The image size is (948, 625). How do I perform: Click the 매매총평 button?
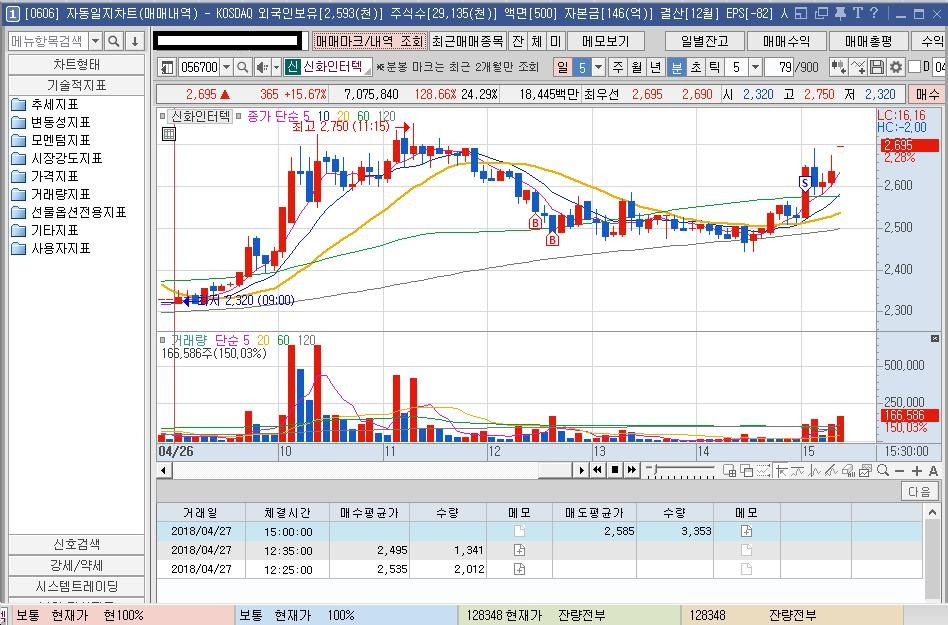pyautogui.click(x=868, y=41)
